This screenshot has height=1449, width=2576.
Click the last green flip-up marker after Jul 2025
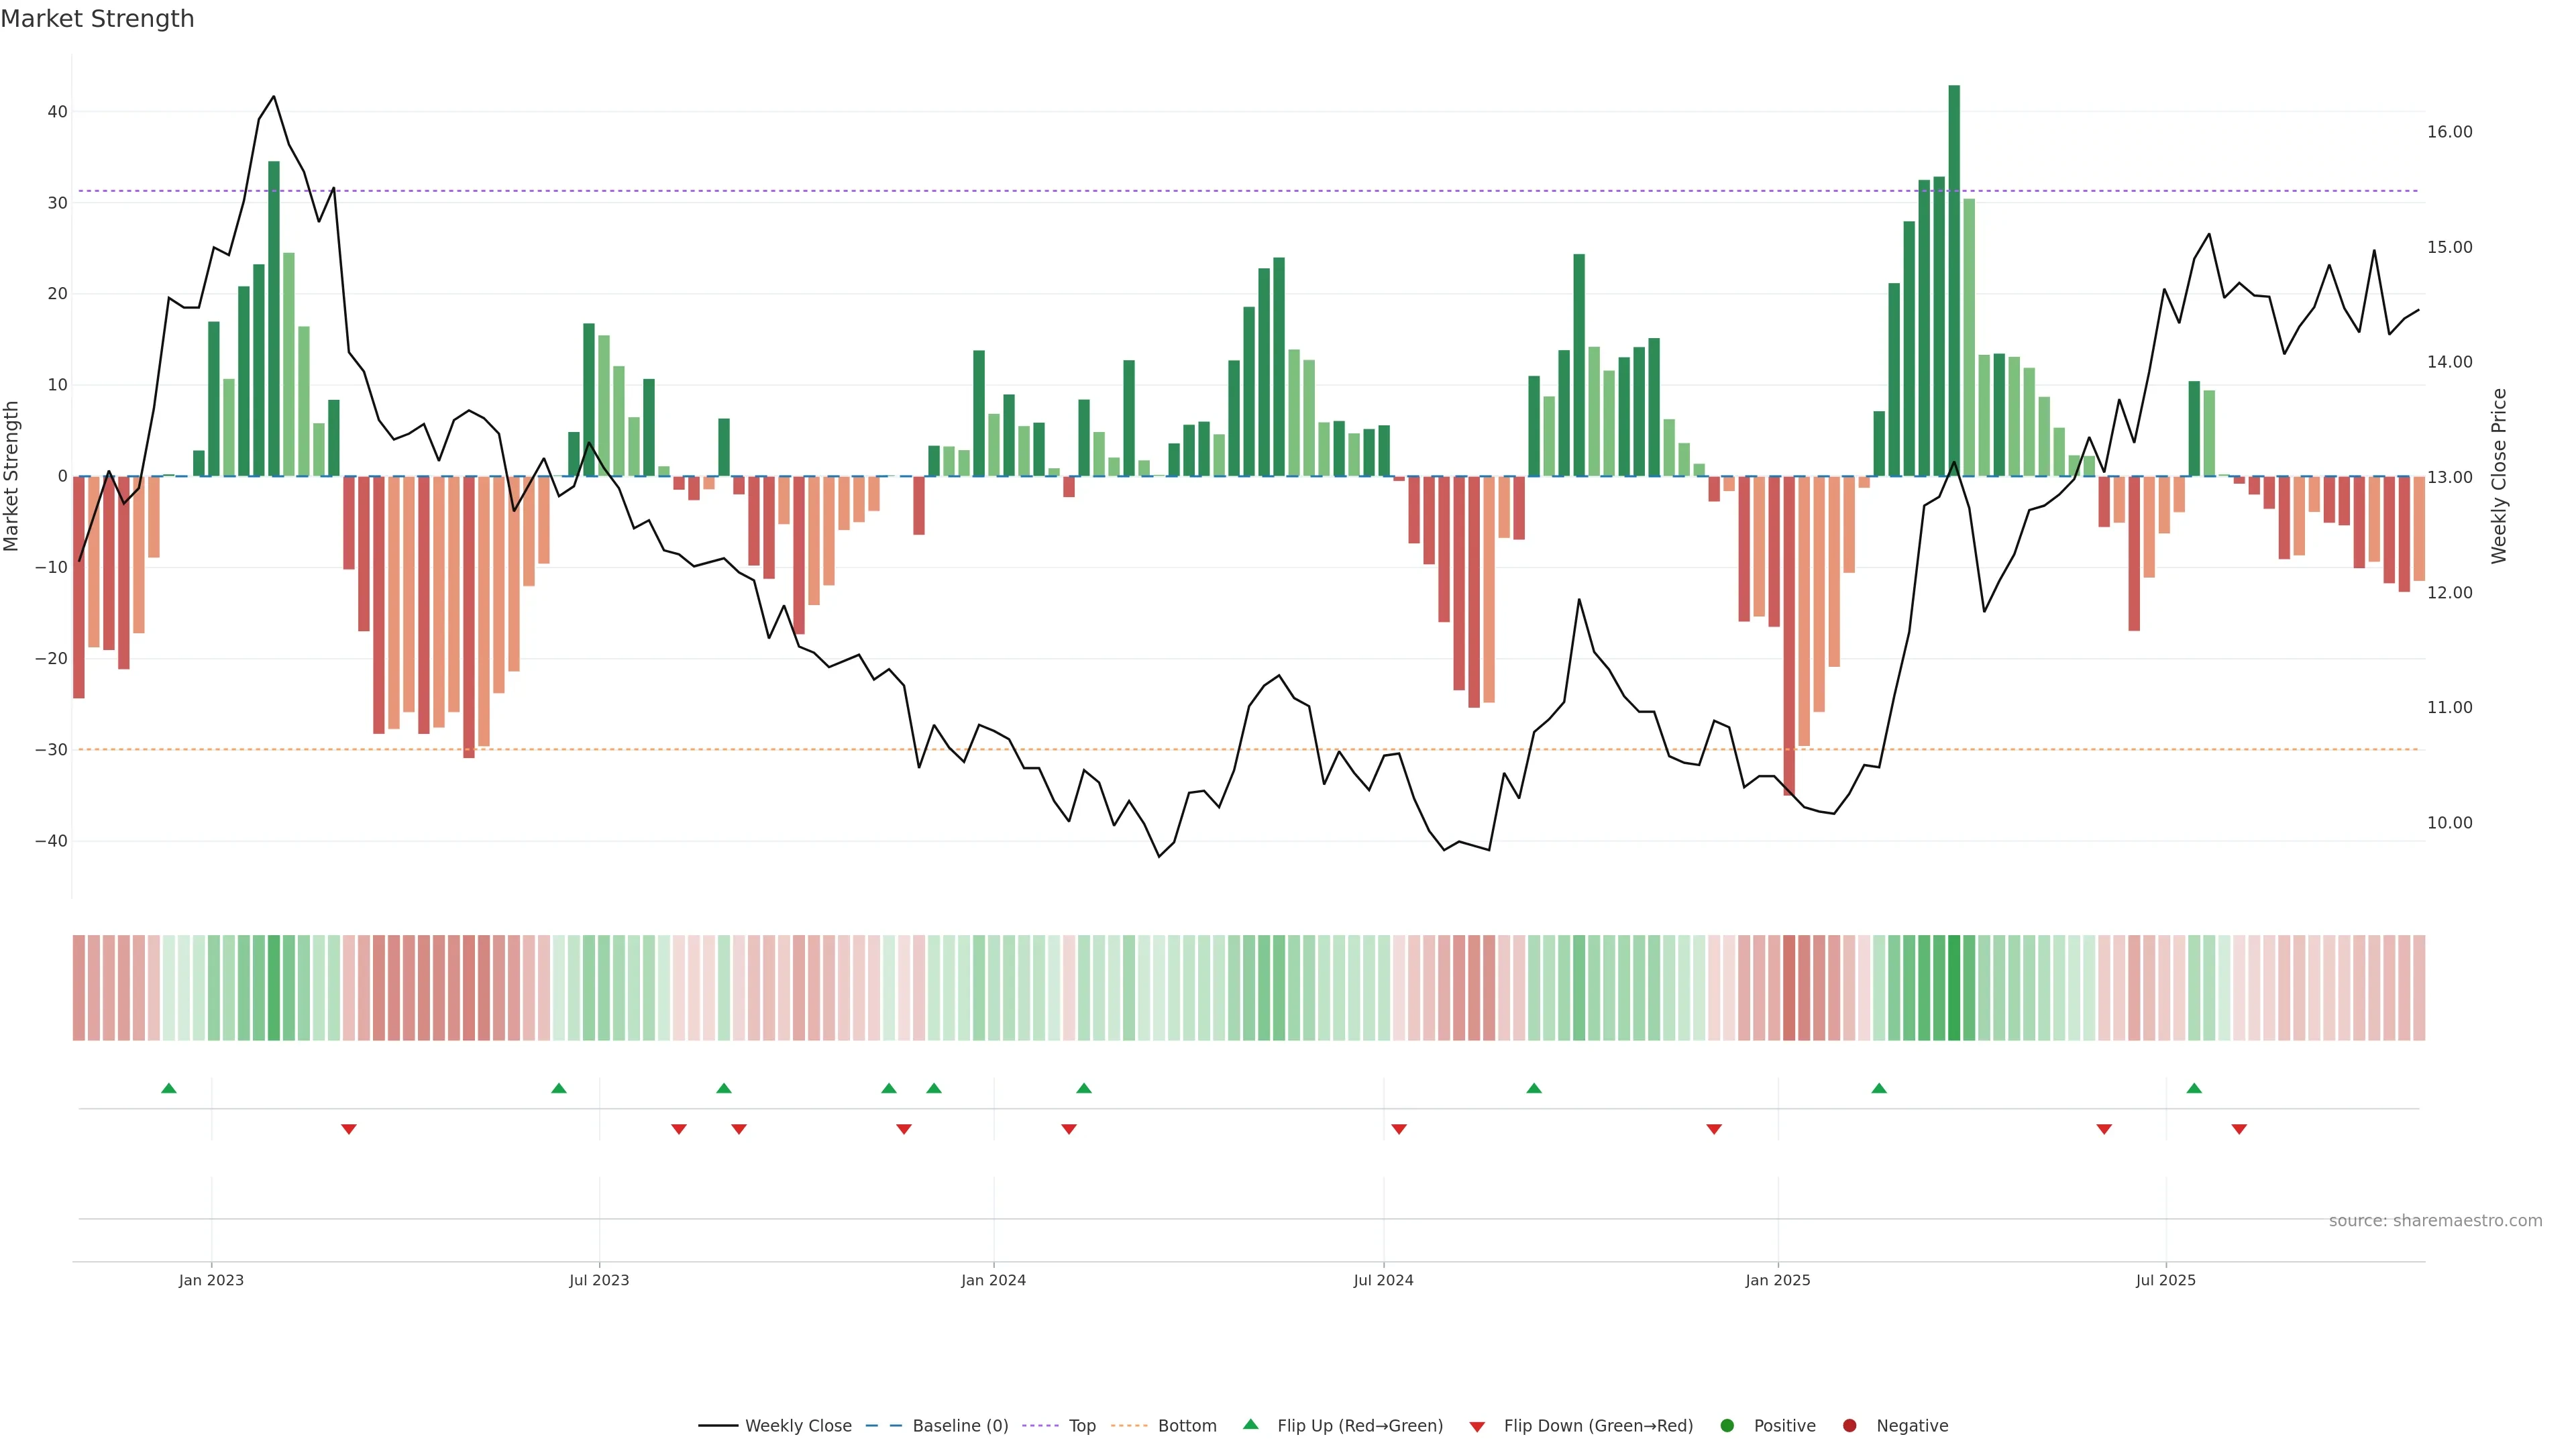tap(2194, 1088)
